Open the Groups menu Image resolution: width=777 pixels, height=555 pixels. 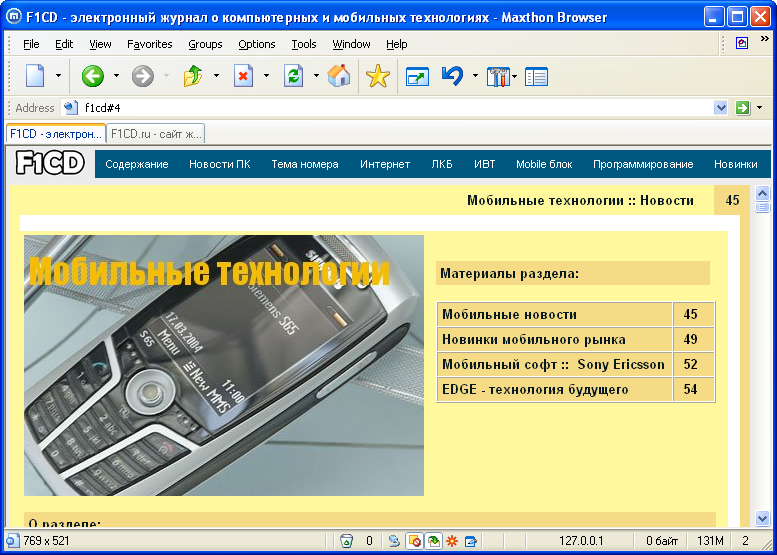(205, 44)
